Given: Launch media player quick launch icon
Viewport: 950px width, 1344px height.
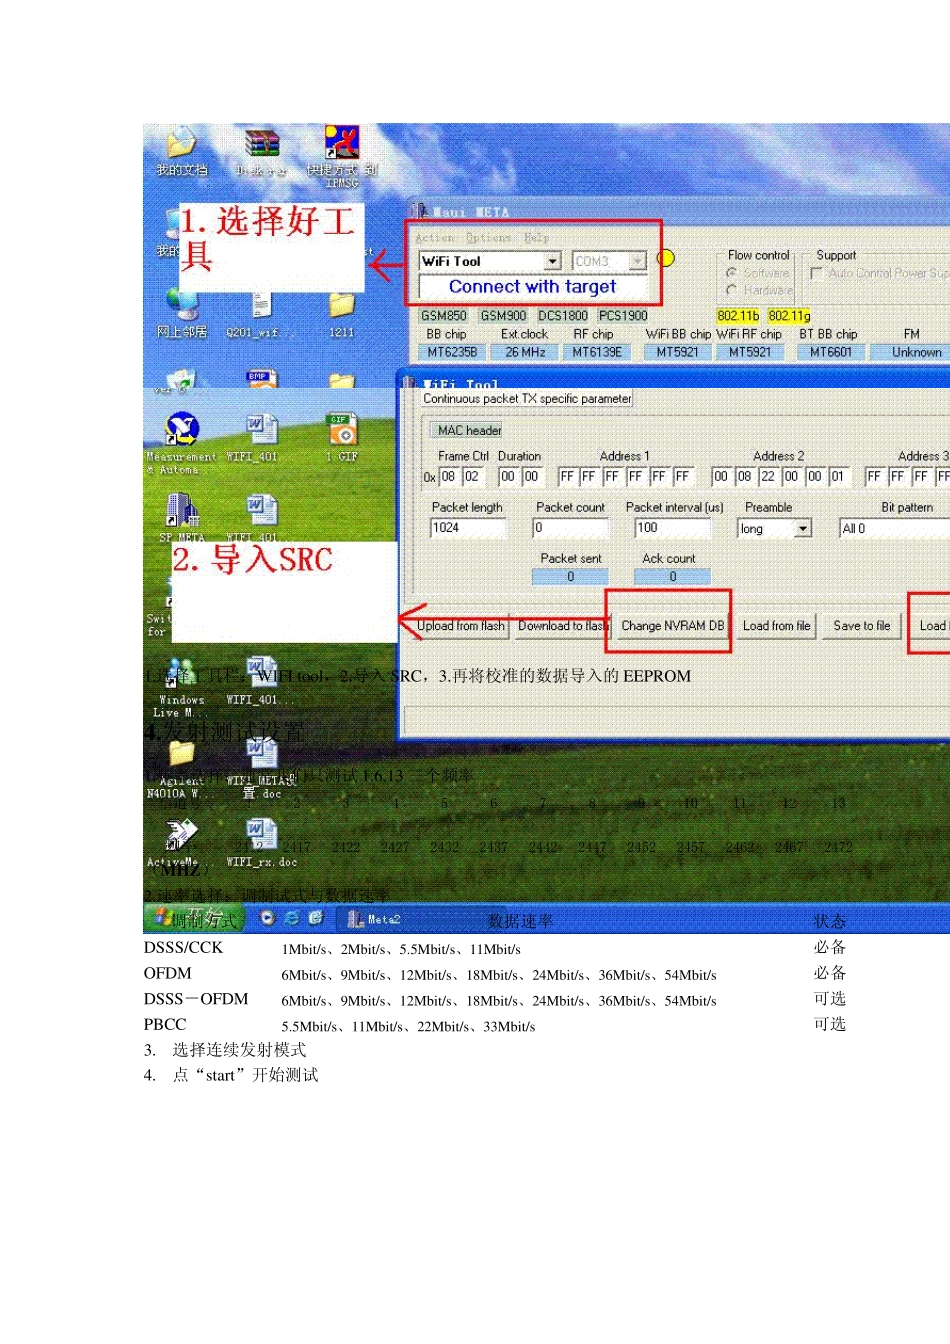Looking at the screenshot, I should coord(267,917).
